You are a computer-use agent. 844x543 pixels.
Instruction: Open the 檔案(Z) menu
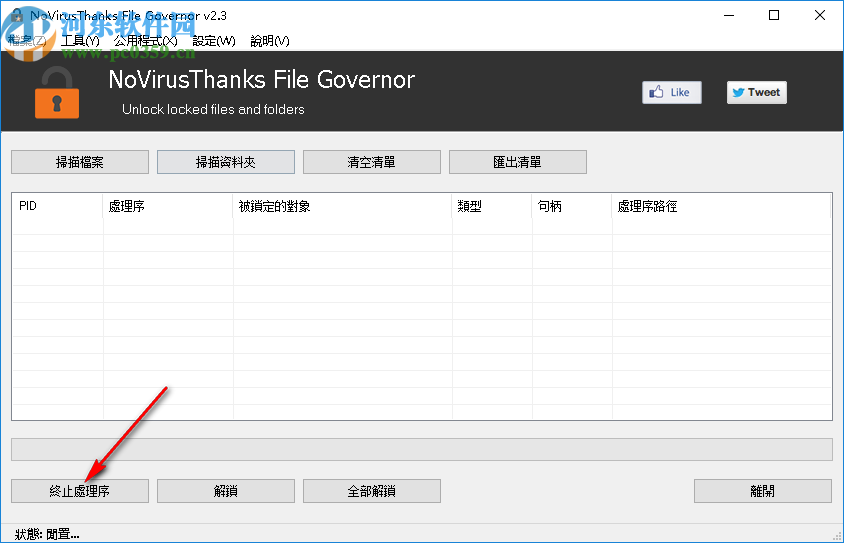pos(27,41)
